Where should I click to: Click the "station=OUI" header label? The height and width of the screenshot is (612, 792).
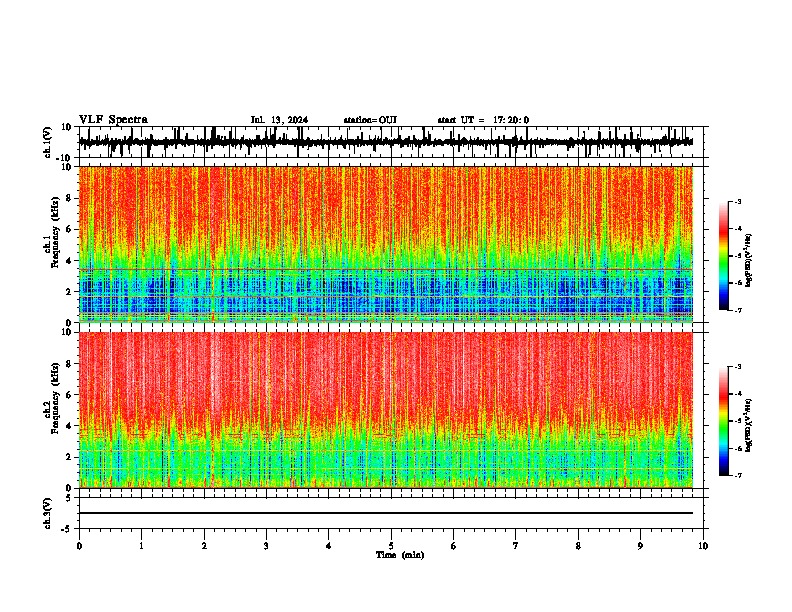click(x=370, y=120)
